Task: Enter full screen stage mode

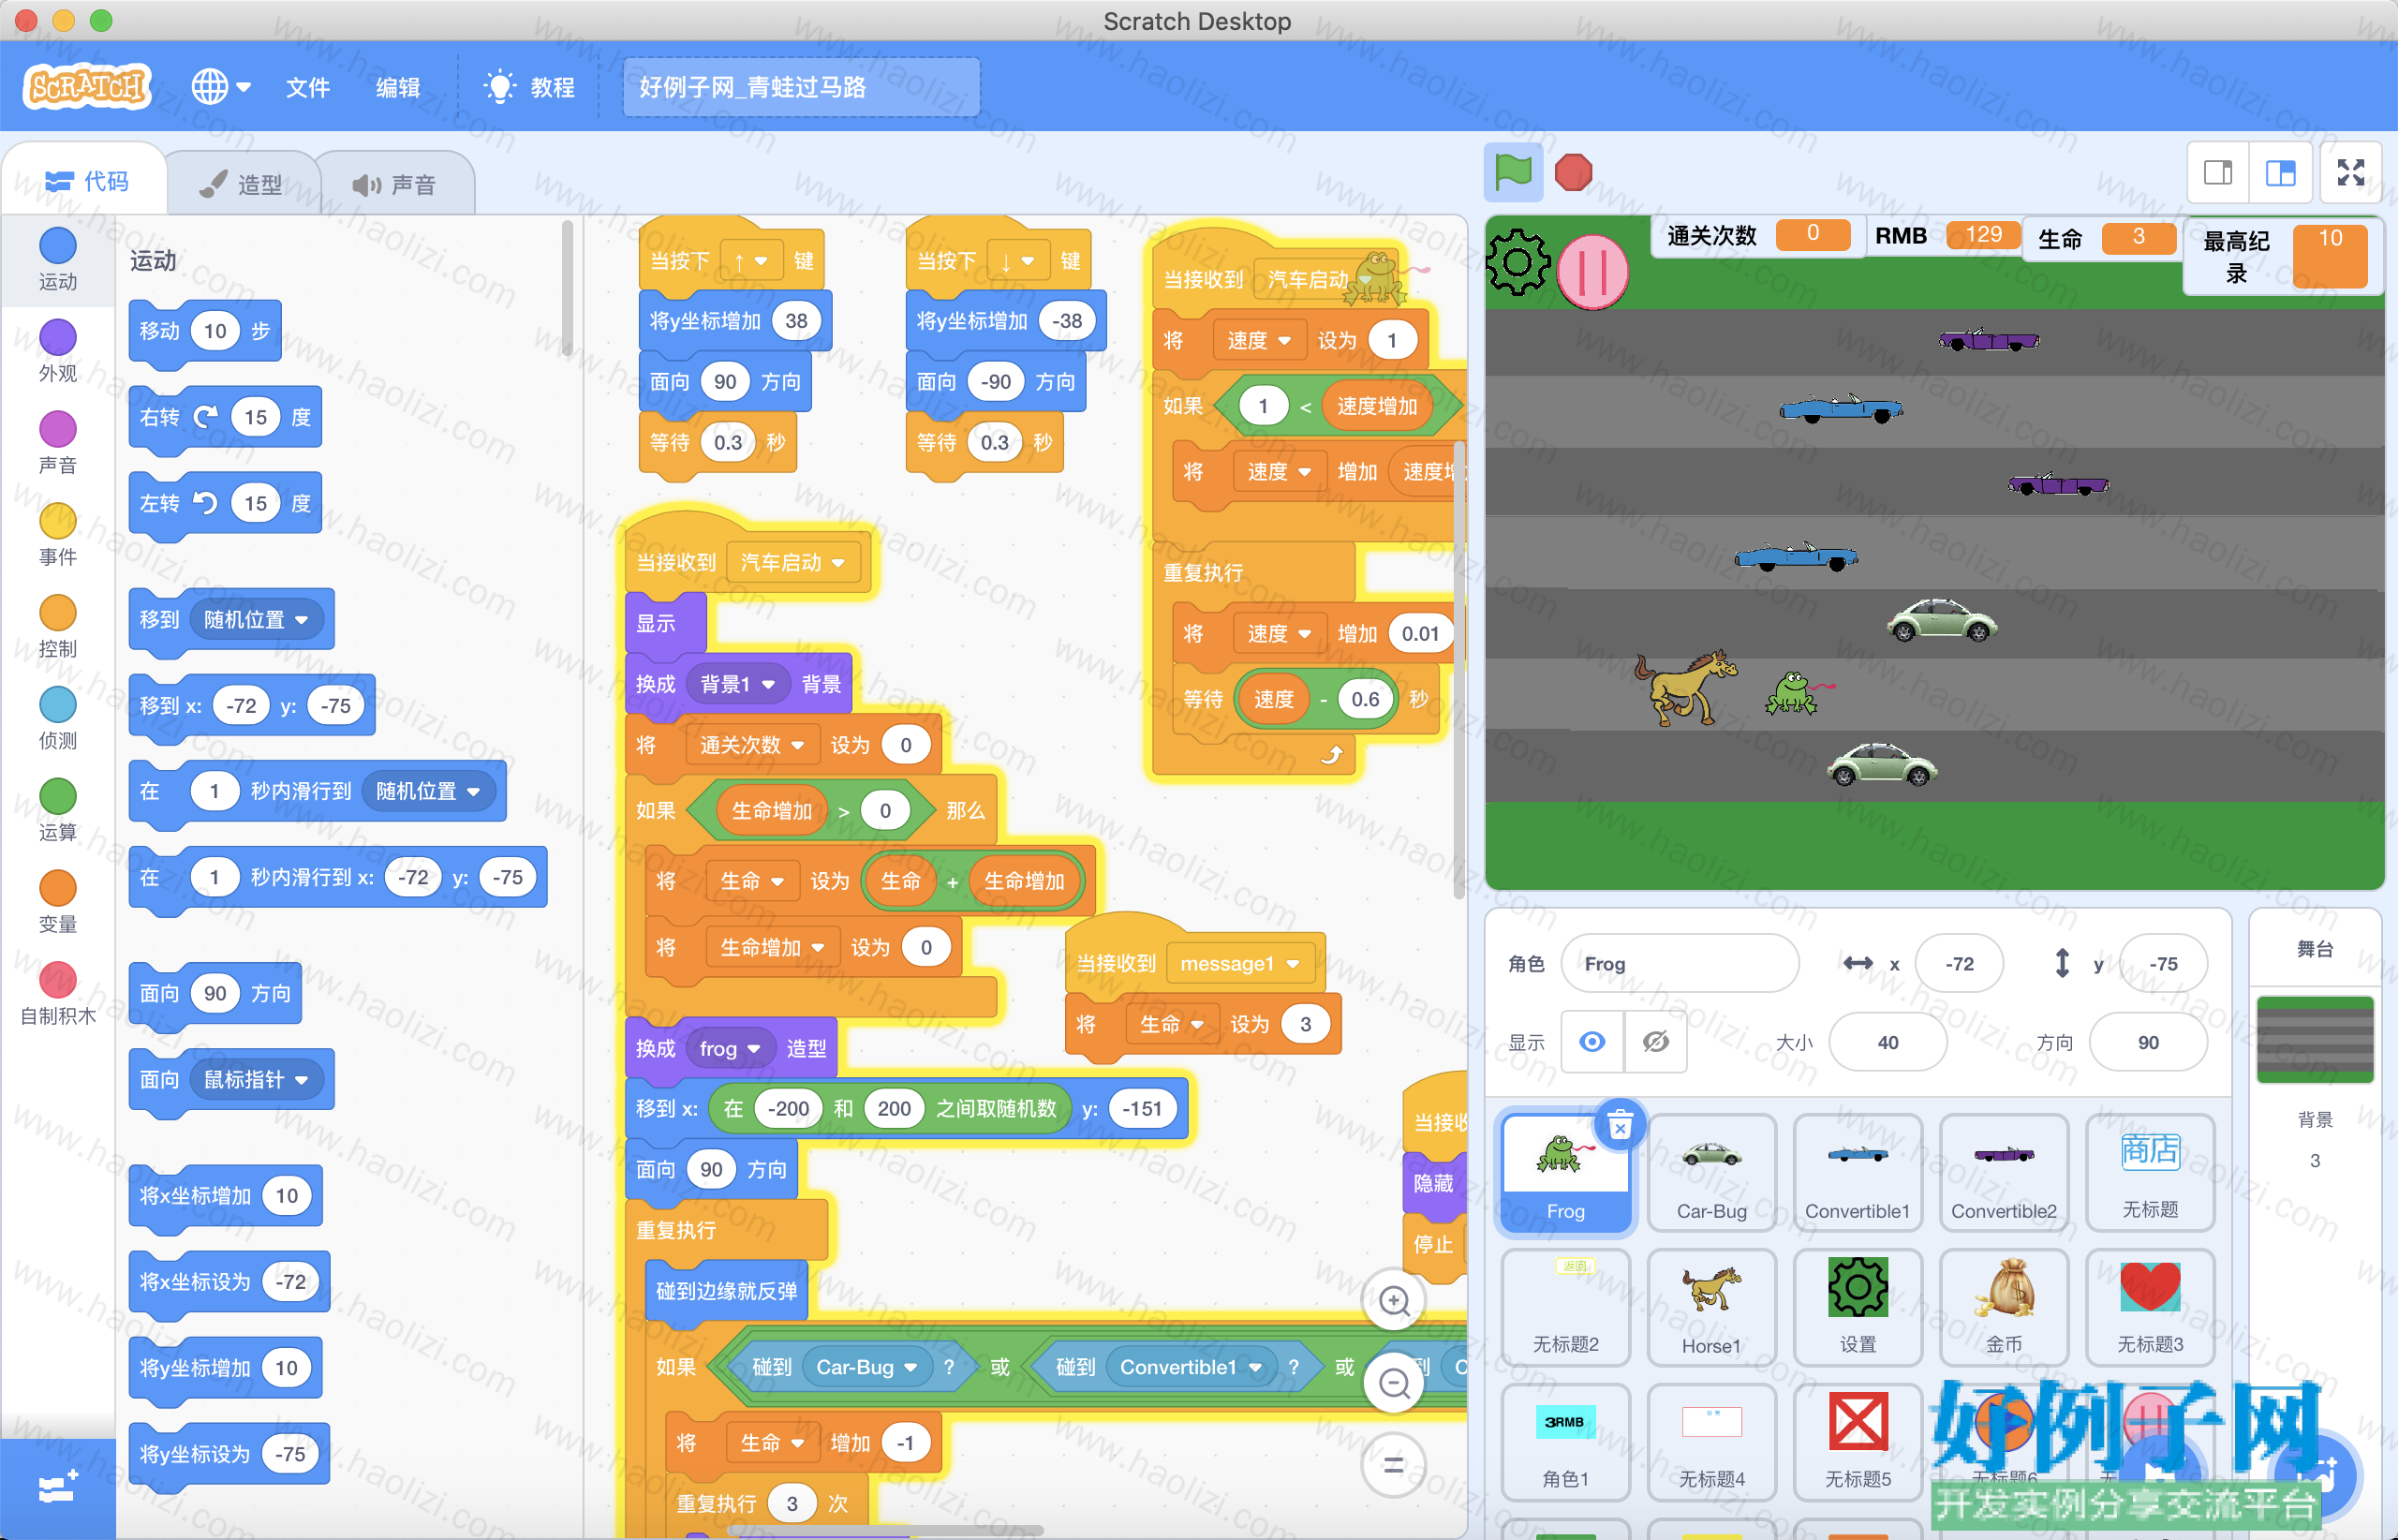Action: (2351, 173)
